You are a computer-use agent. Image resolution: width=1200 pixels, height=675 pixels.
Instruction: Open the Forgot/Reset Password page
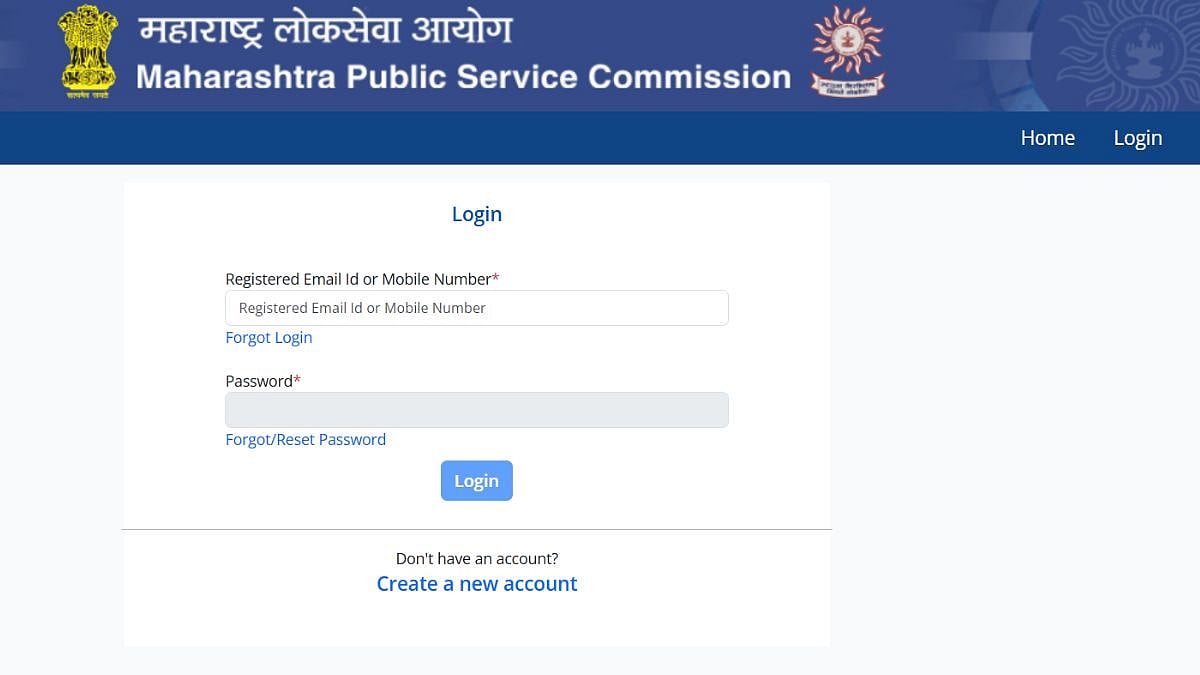click(x=305, y=439)
